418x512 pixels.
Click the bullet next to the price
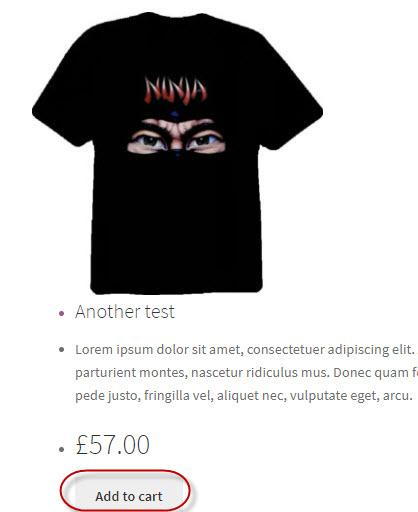61,449
